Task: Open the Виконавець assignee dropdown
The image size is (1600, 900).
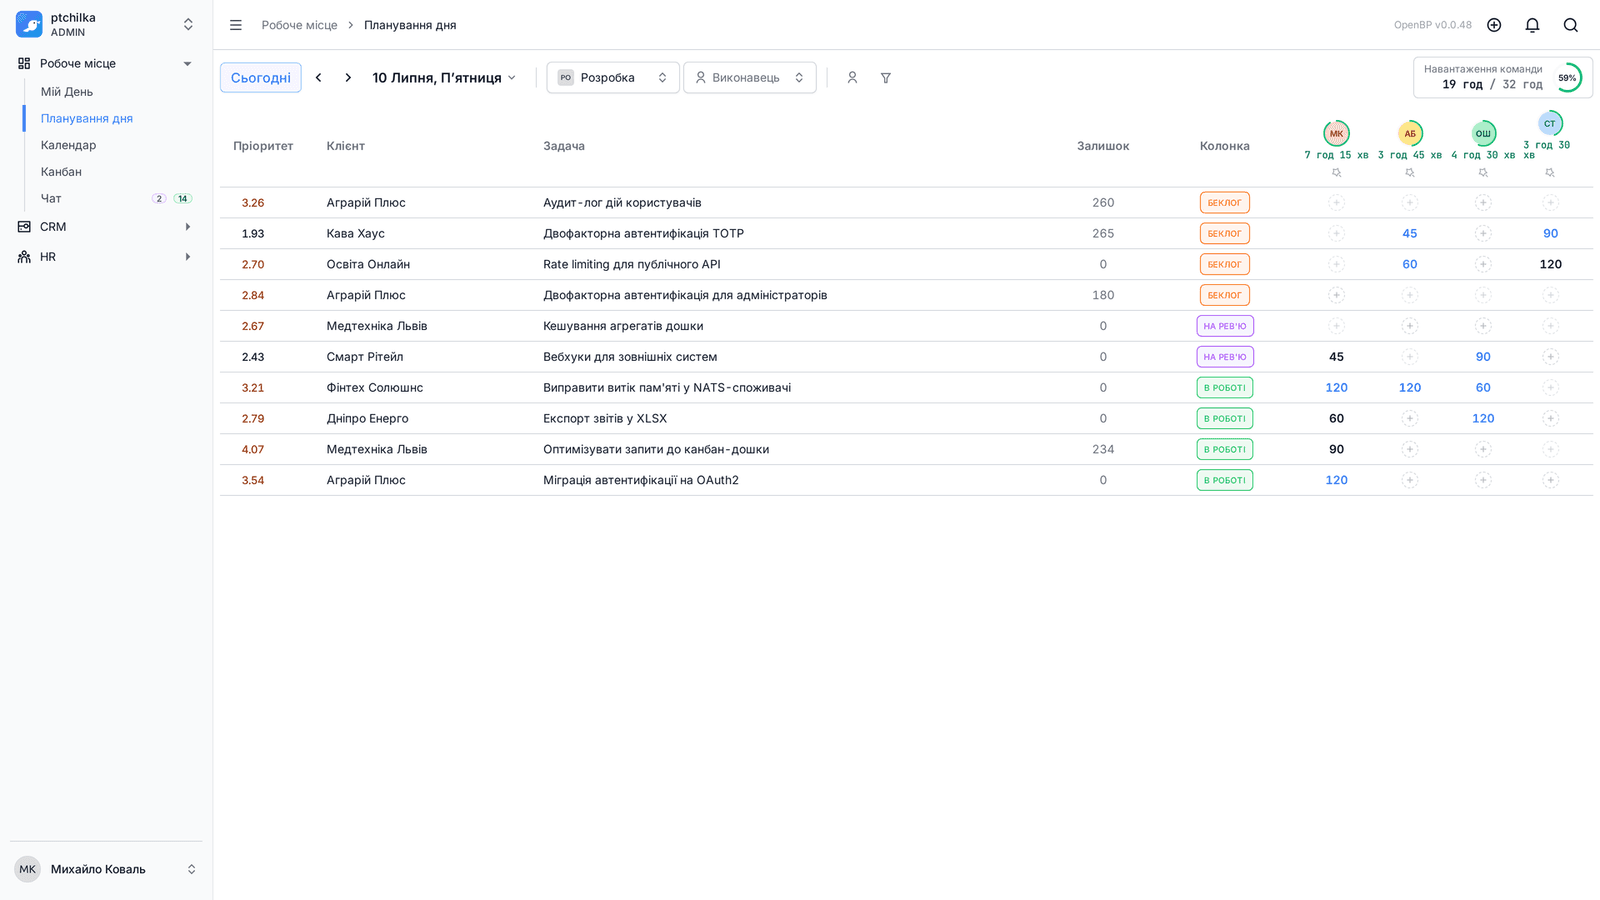Action: point(750,78)
